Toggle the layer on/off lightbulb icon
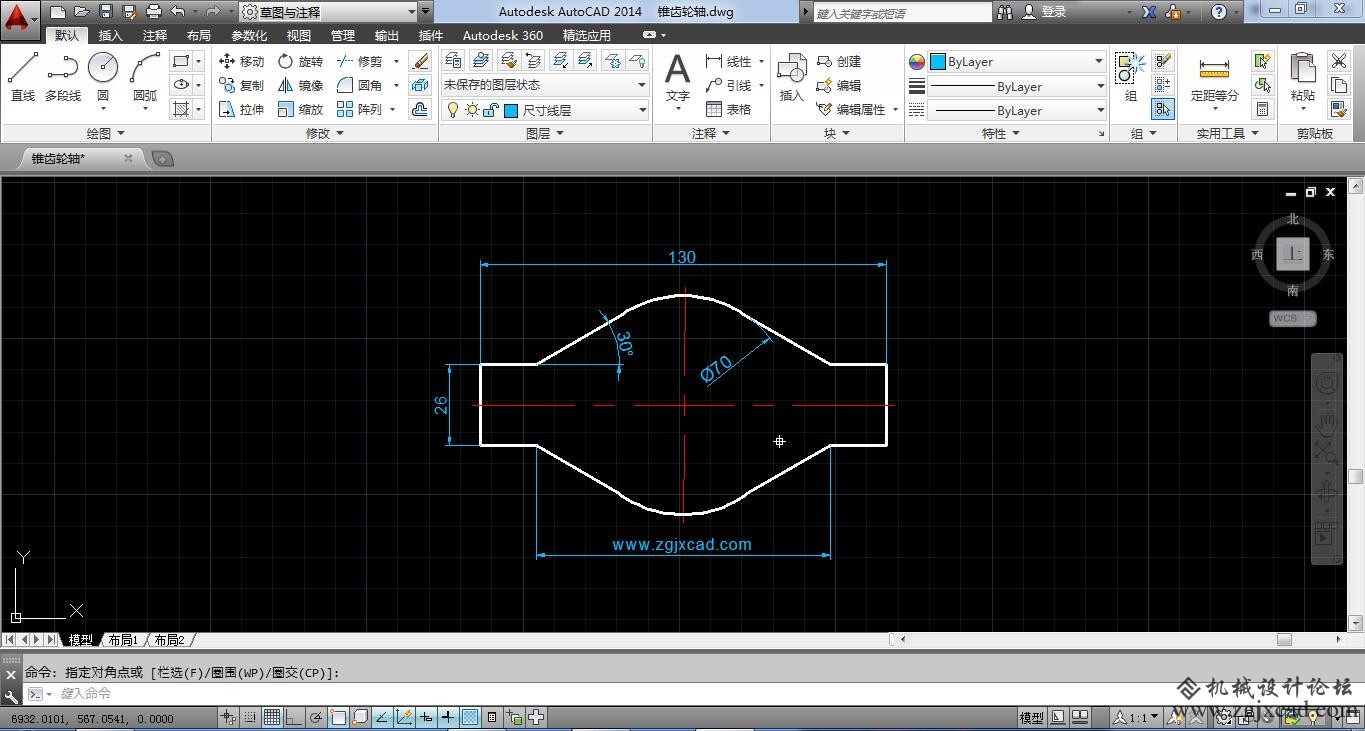Viewport: 1365px width, 731px height. 453,110
